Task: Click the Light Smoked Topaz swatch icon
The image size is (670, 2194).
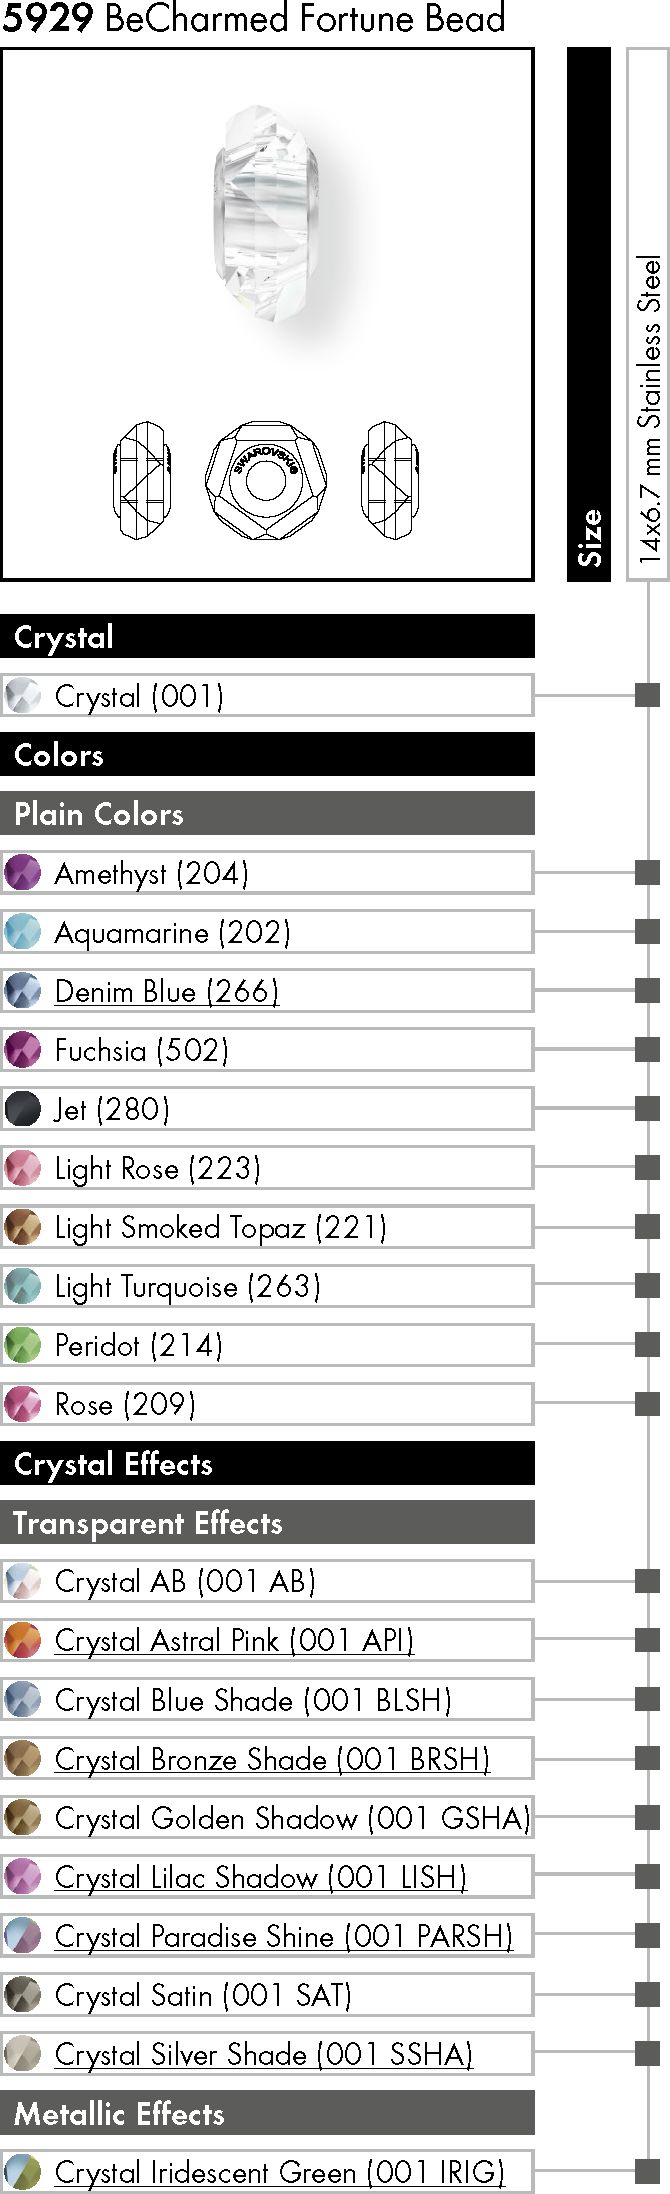Action: (x=22, y=1227)
